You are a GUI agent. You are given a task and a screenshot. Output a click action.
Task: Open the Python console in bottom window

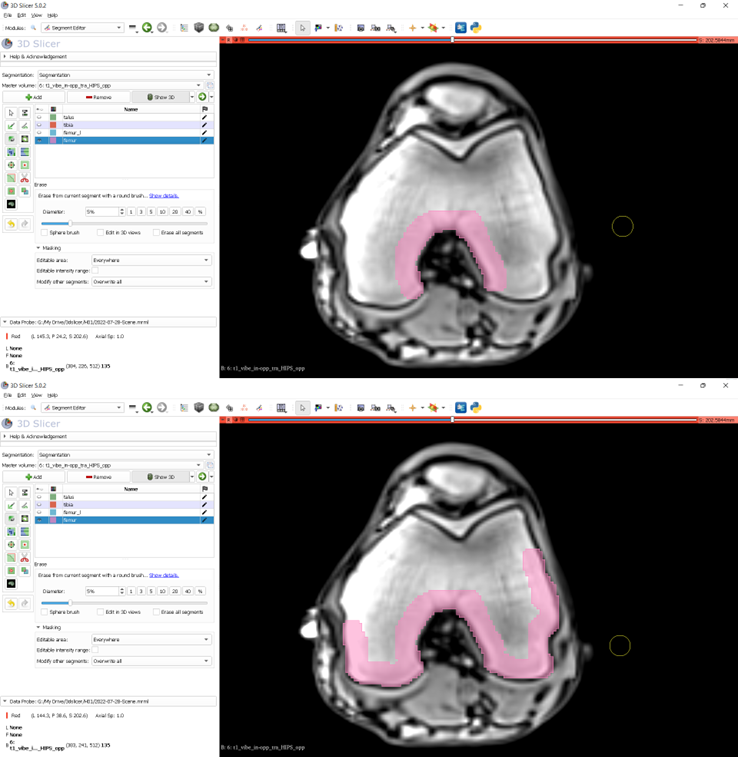point(476,407)
